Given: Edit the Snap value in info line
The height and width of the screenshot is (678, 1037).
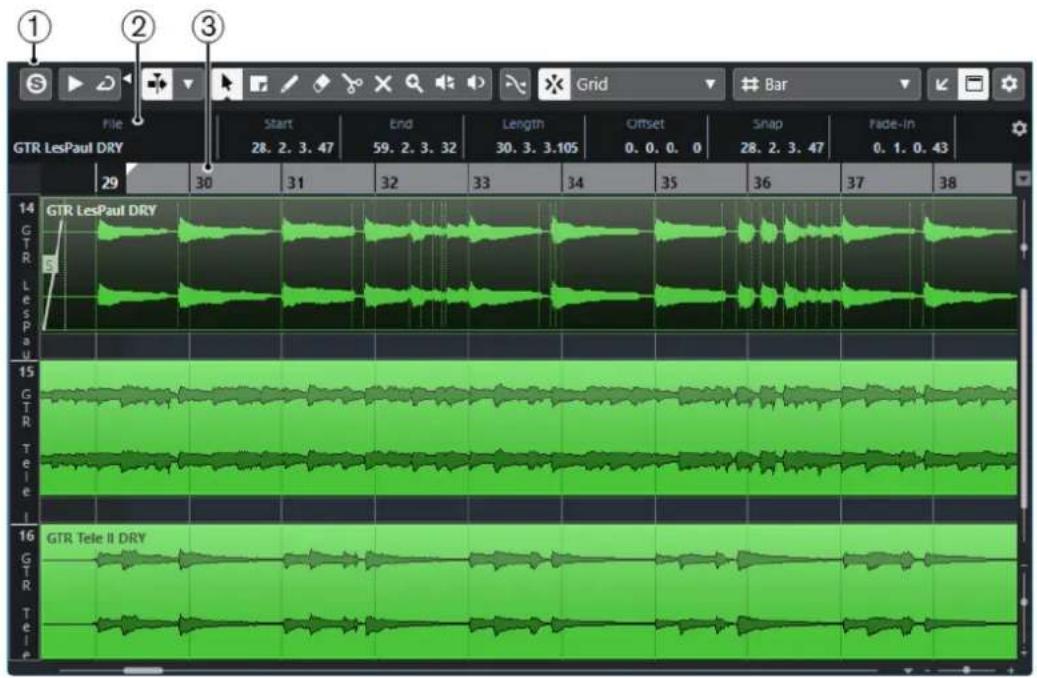Looking at the screenshot, I should pyautogui.click(x=782, y=148).
